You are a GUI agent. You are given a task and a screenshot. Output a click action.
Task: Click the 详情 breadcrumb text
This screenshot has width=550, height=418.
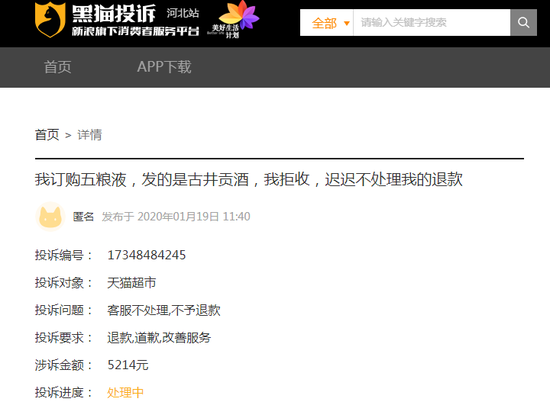click(x=90, y=135)
